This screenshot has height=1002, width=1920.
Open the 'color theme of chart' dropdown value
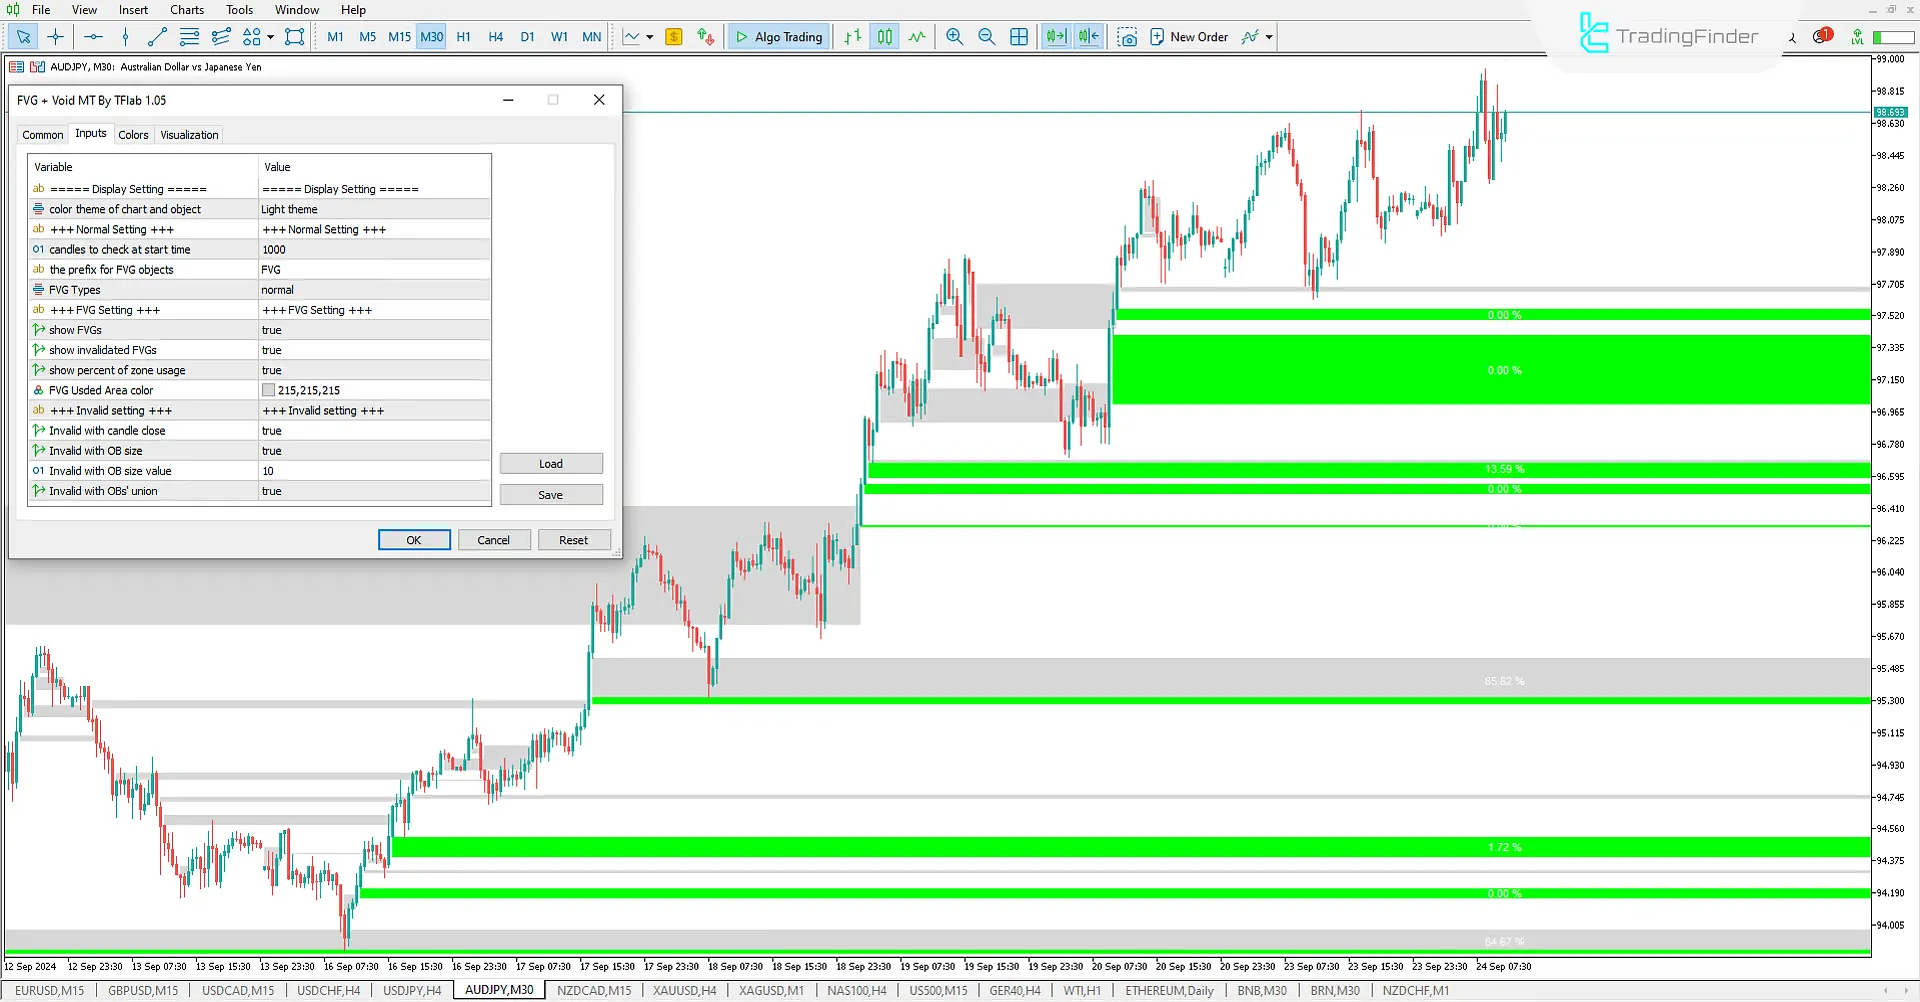pyautogui.click(x=373, y=209)
